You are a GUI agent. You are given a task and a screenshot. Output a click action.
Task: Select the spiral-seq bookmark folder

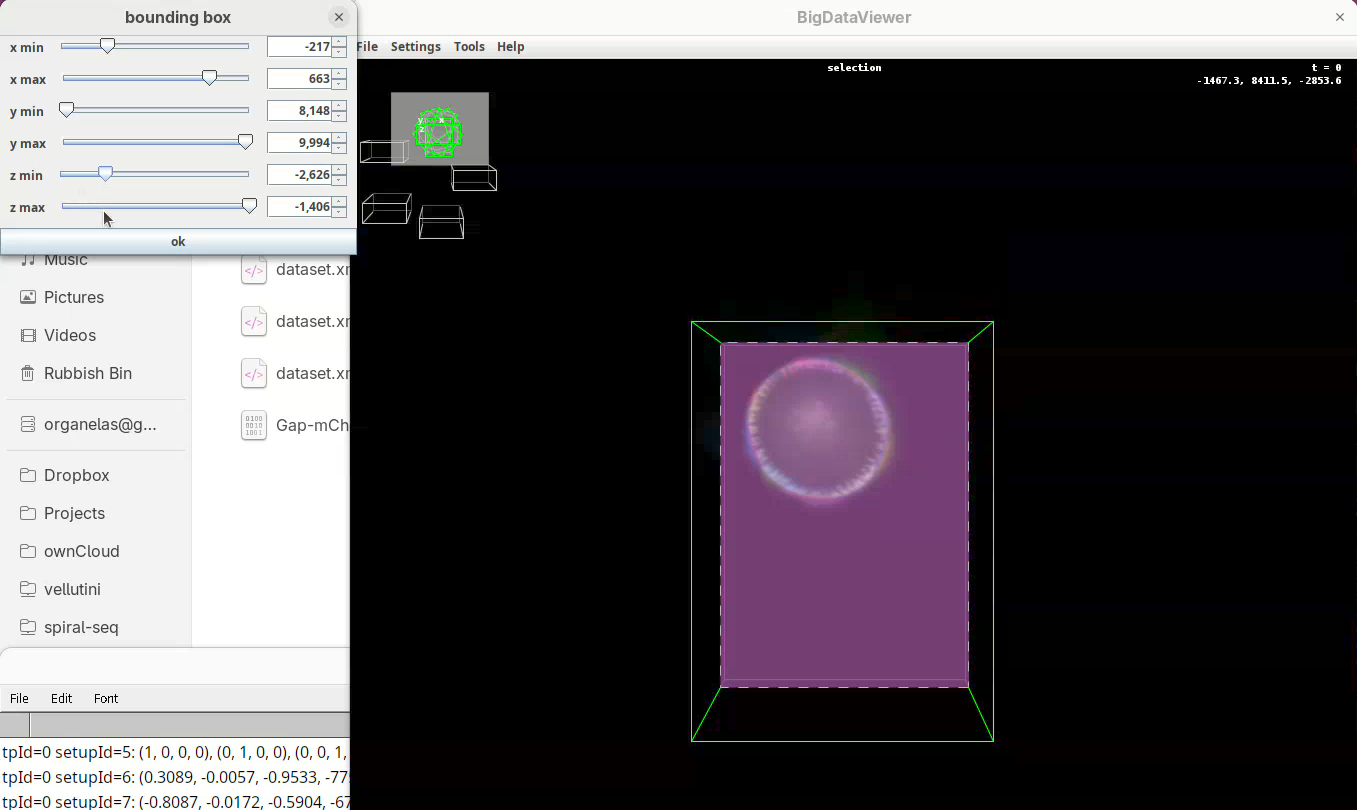[x=80, y=627]
